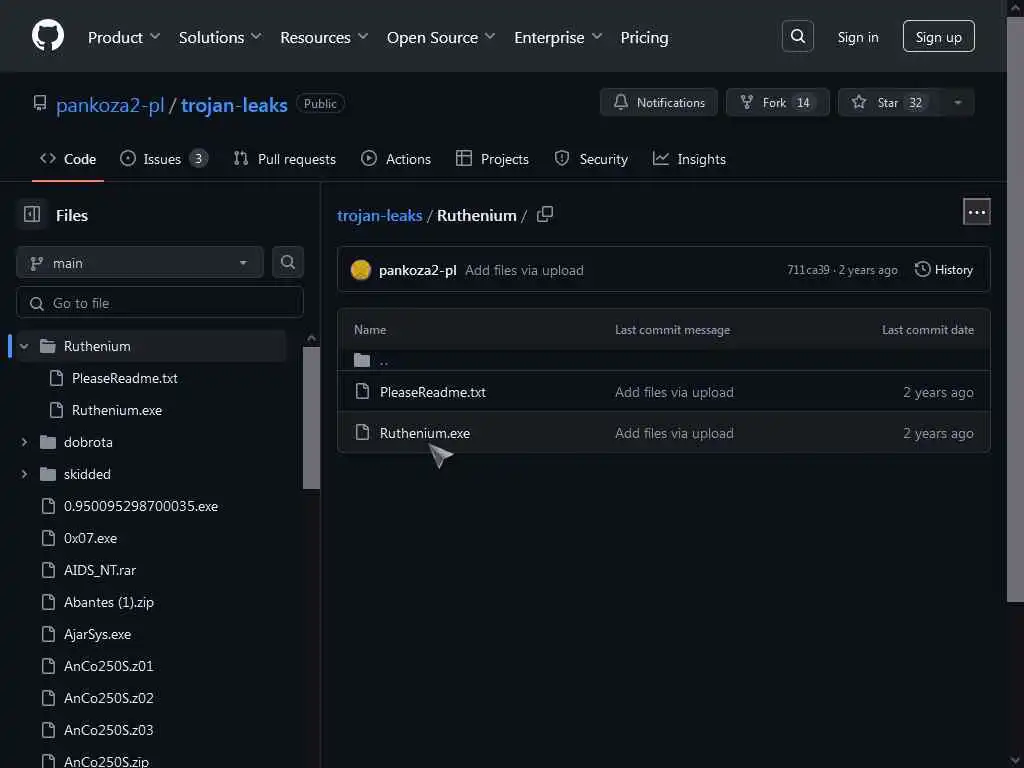
Task: Open the pankoza2-pl owner link in title
Action: coord(110,104)
